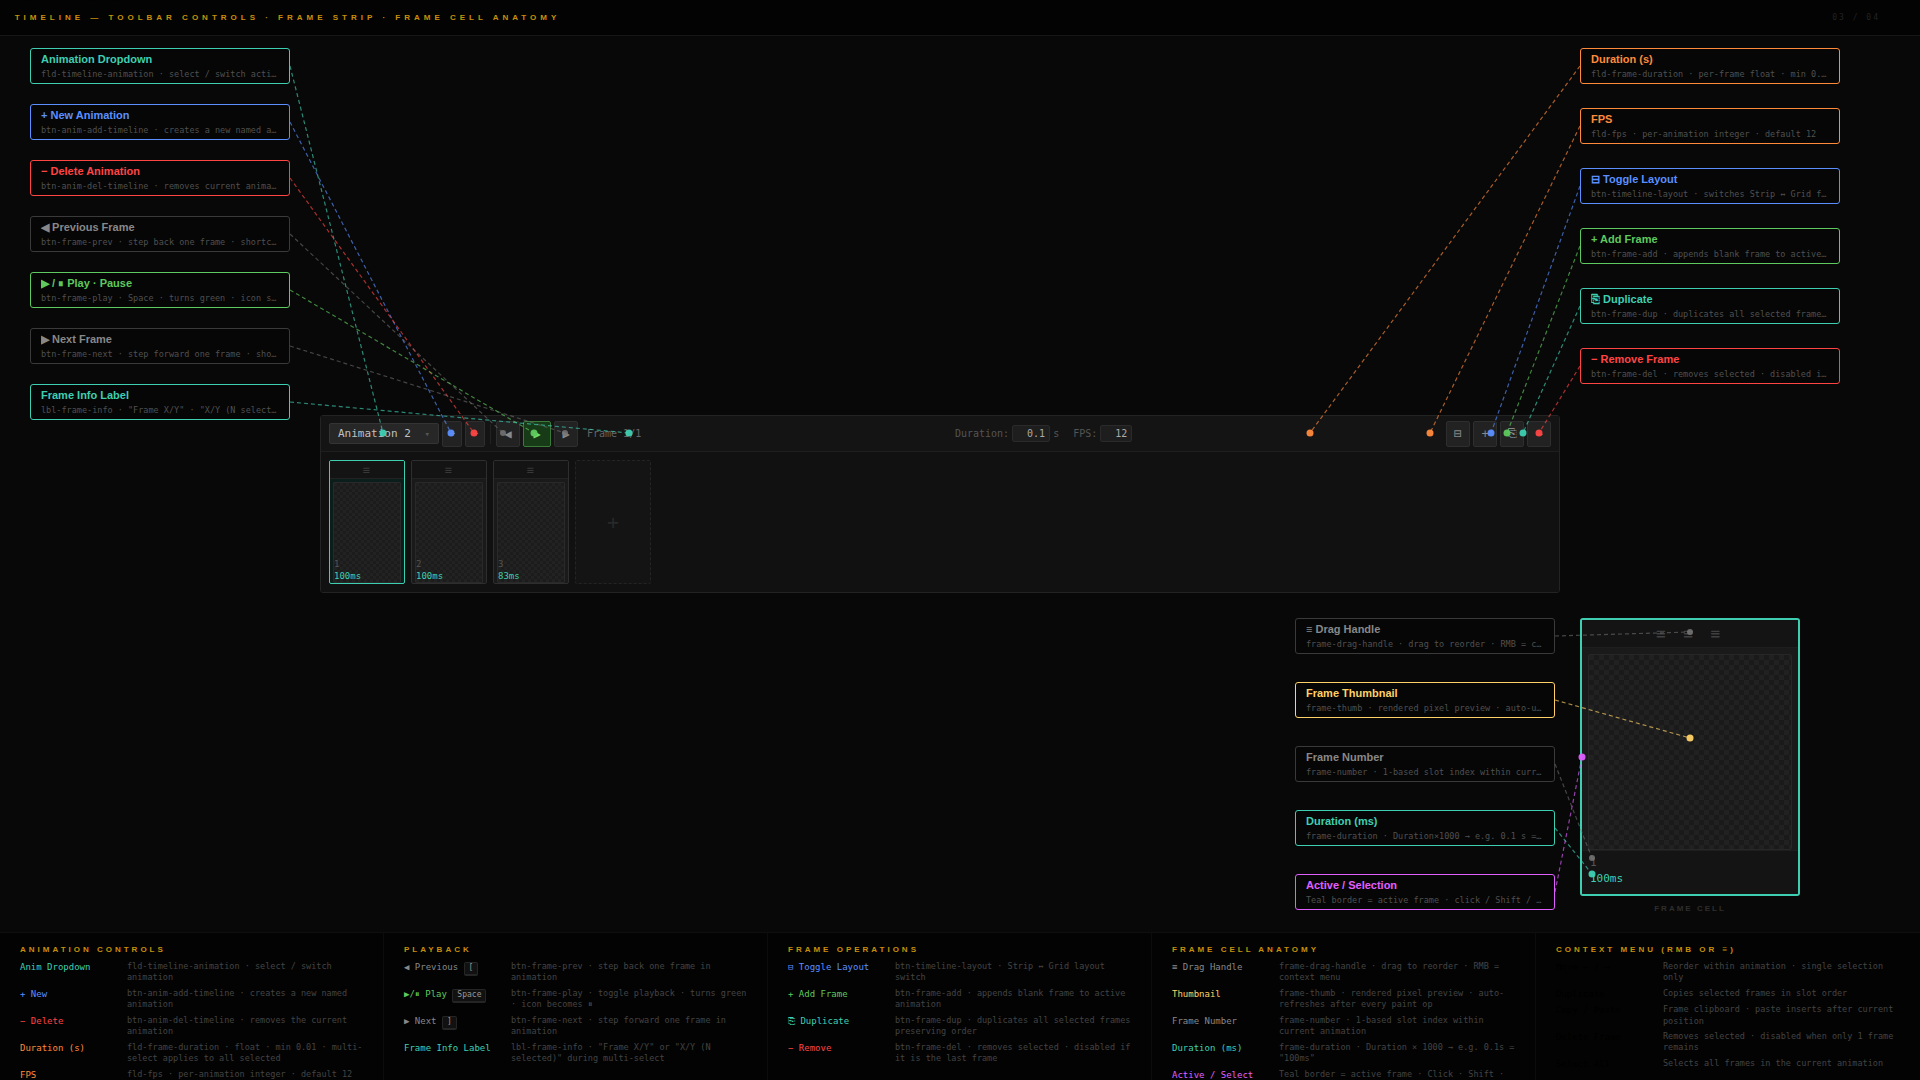Click the New Animation button in toolbar
The image size is (1920, 1080).
click(452, 433)
